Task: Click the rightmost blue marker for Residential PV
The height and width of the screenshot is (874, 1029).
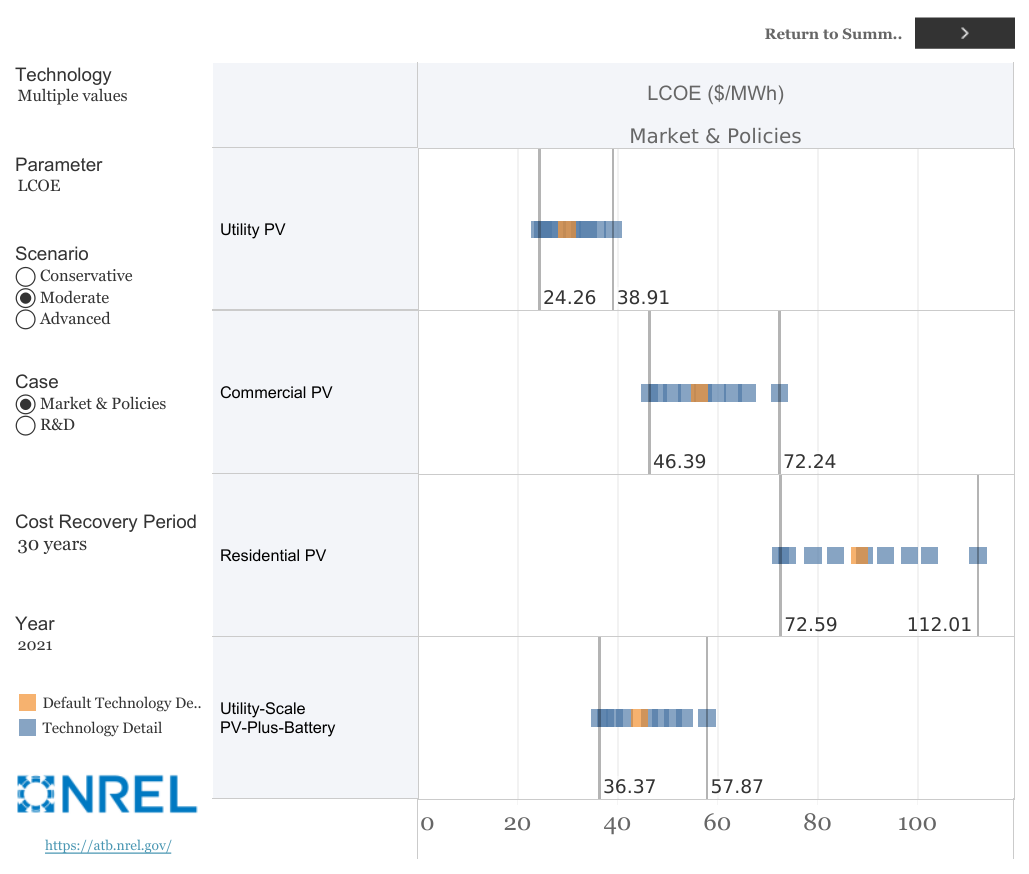Action: point(978,555)
